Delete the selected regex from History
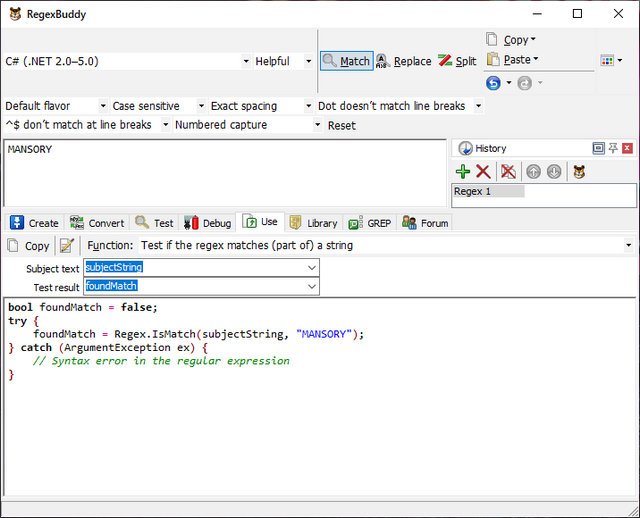The image size is (640, 518). (x=483, y=172)
